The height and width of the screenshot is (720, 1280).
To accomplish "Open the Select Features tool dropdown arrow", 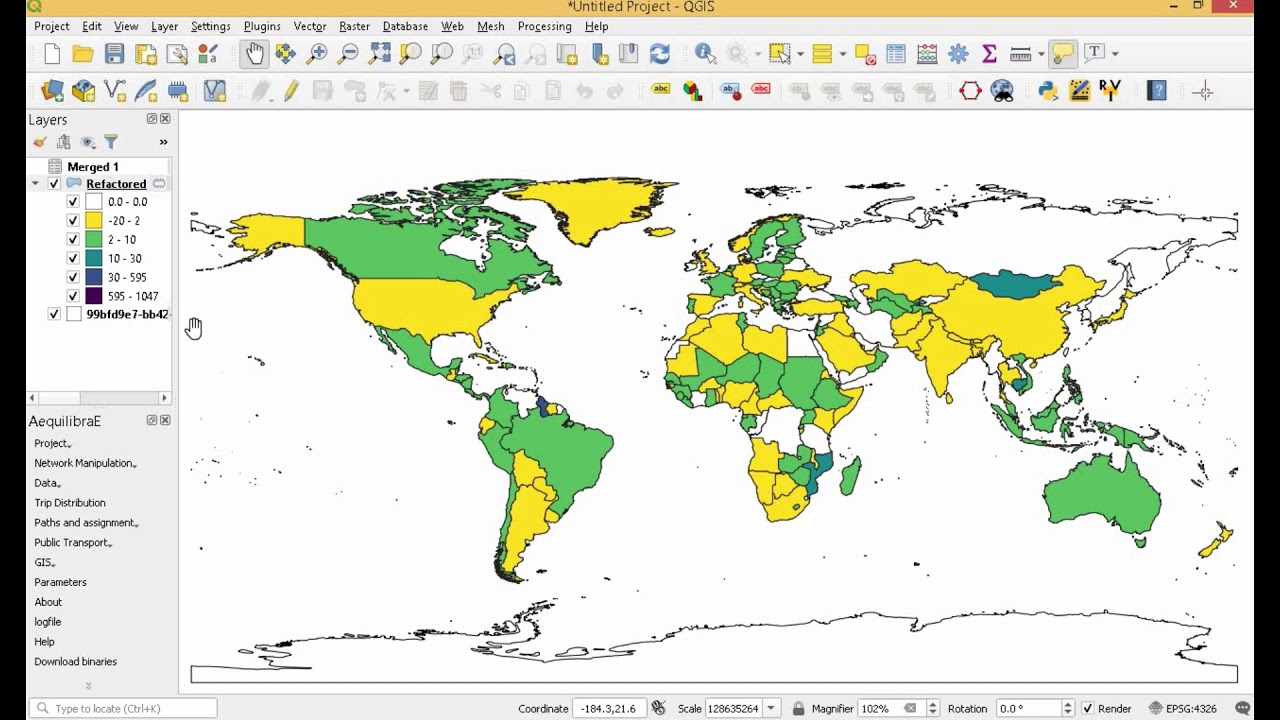I will [800, 54].
